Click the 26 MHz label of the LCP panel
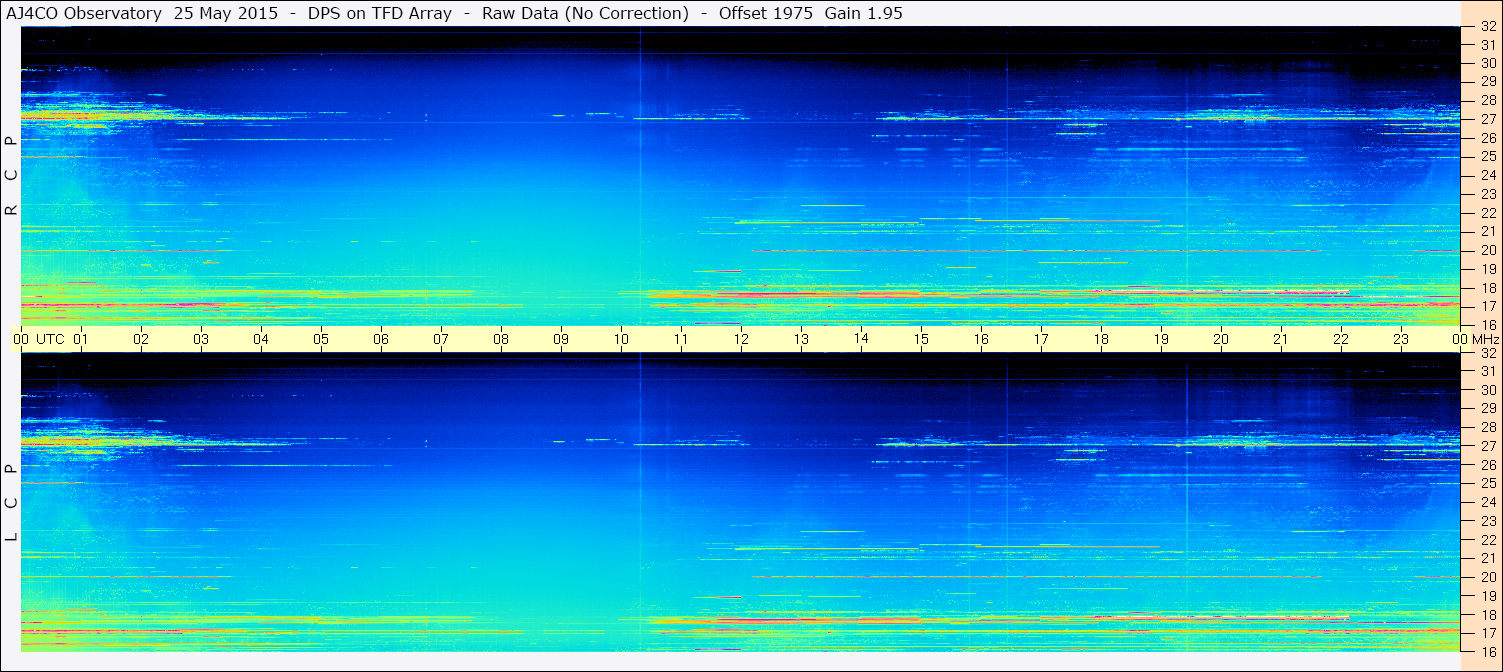This screenshot has height=672, width=1503. pos(1488,465)
